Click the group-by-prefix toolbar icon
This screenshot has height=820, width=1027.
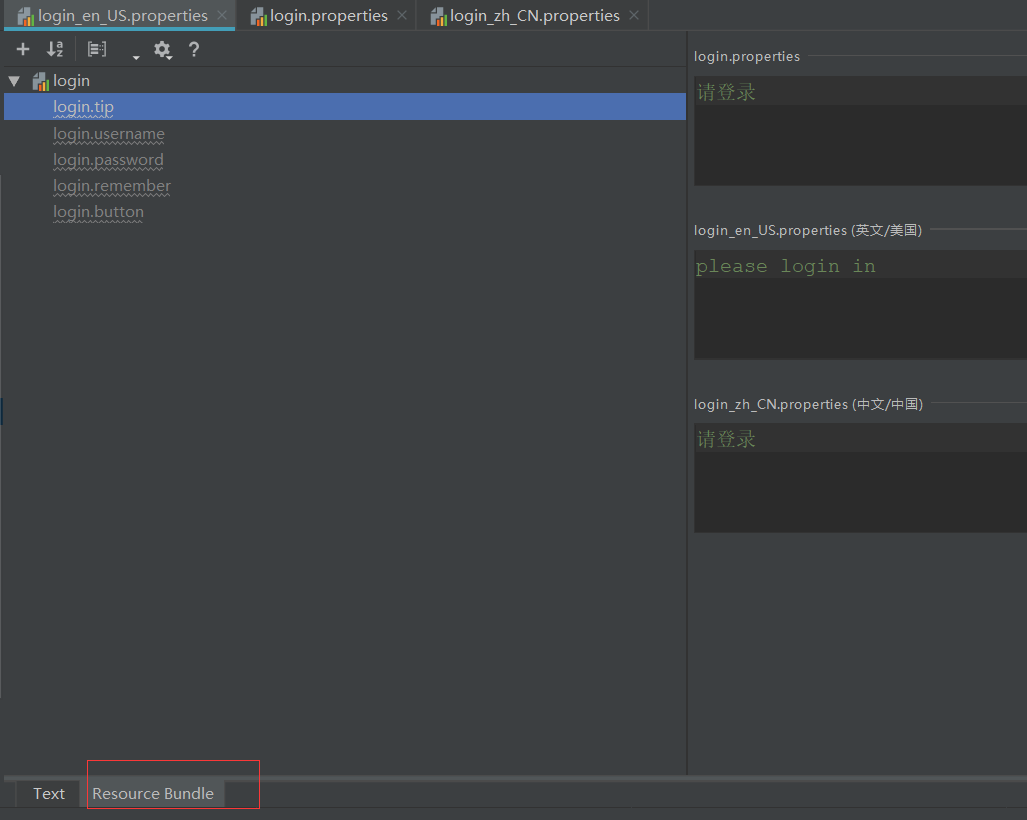coord(97,49)
